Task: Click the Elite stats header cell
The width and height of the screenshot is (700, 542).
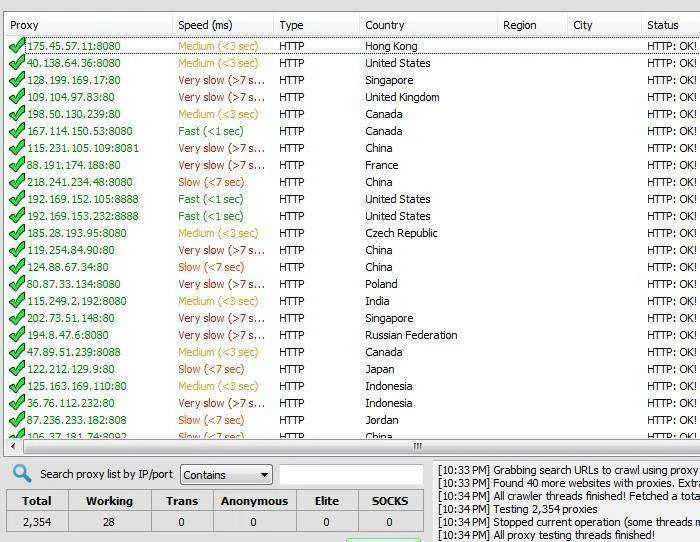Action: click(327, 501)
